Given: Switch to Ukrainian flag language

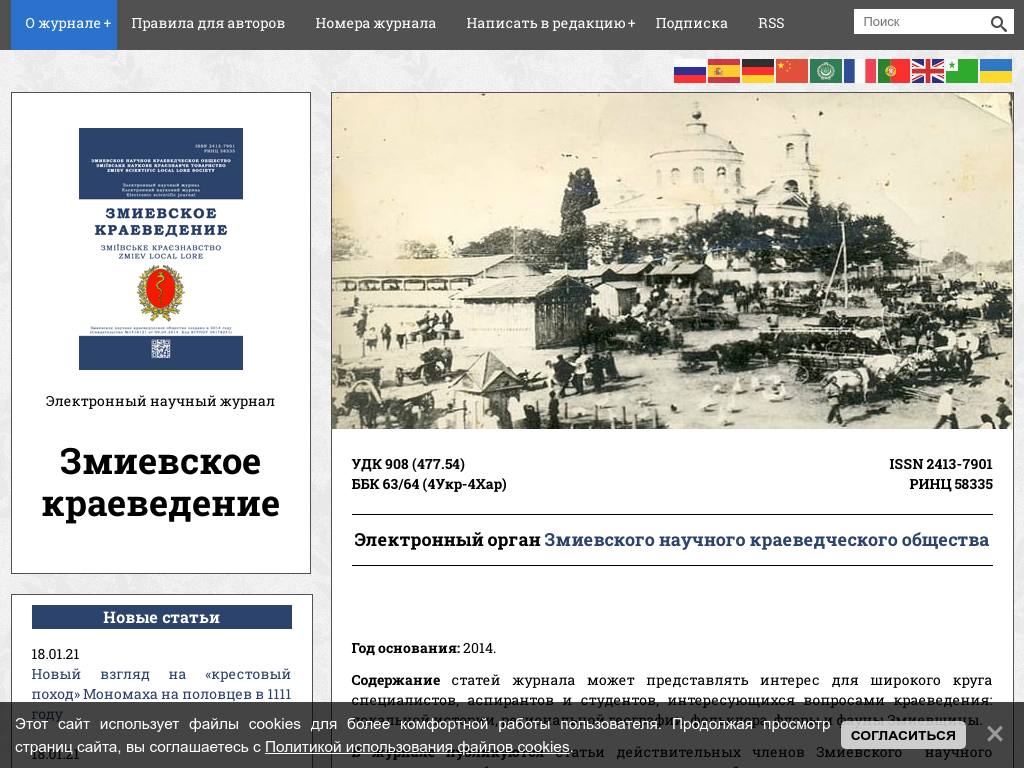Looking at the screenshot, I should tap(995, 71).
